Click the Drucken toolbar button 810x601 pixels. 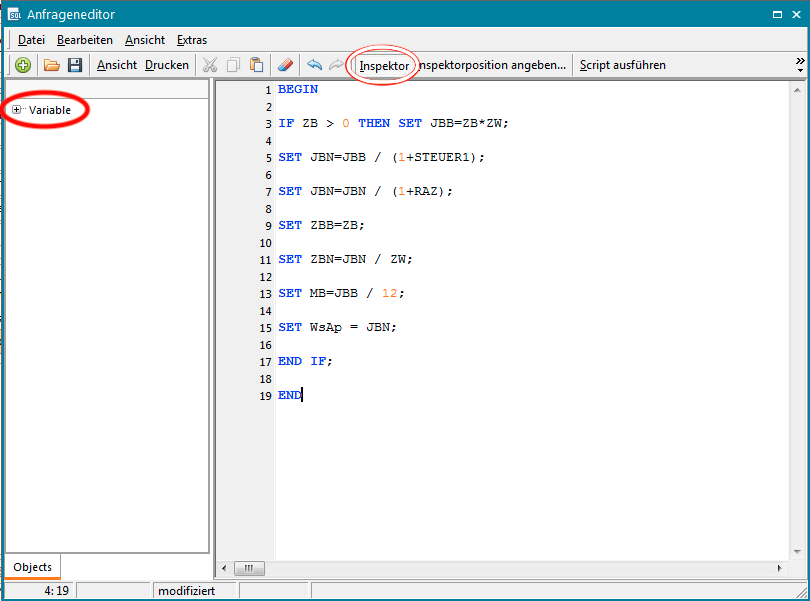tap(167, 65)
